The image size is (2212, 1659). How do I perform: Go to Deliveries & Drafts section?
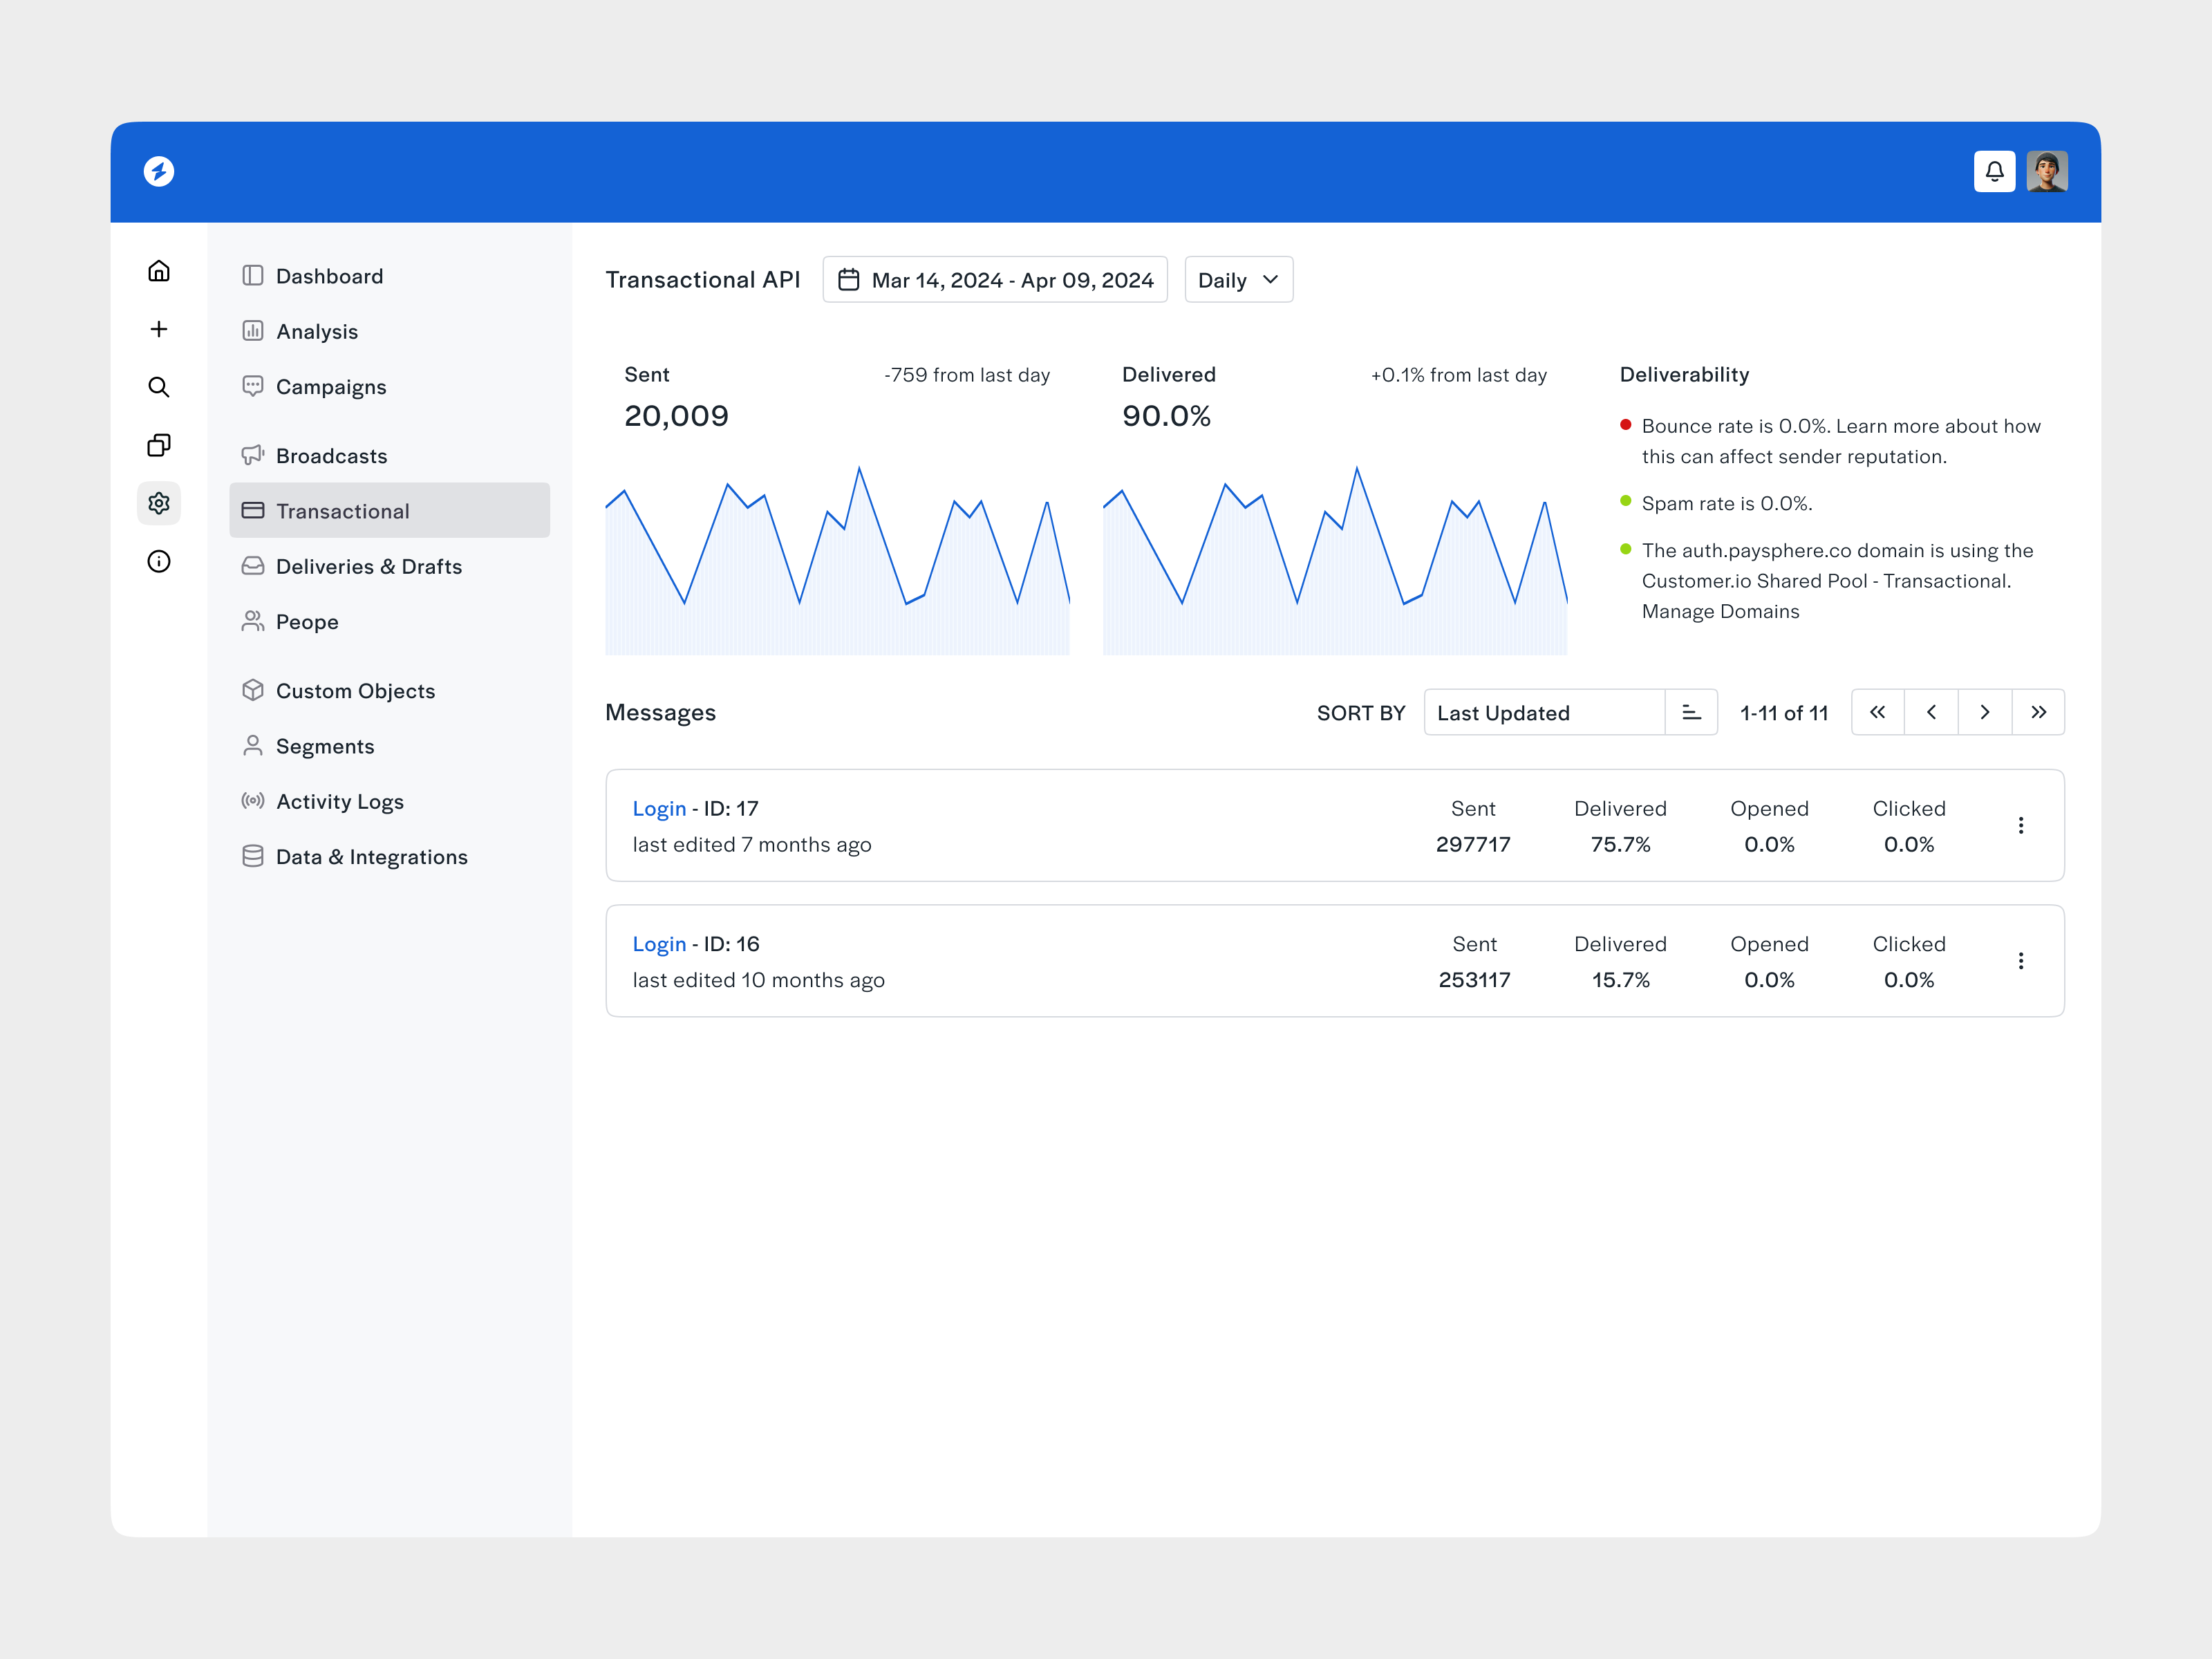click(x=368, y=566)
